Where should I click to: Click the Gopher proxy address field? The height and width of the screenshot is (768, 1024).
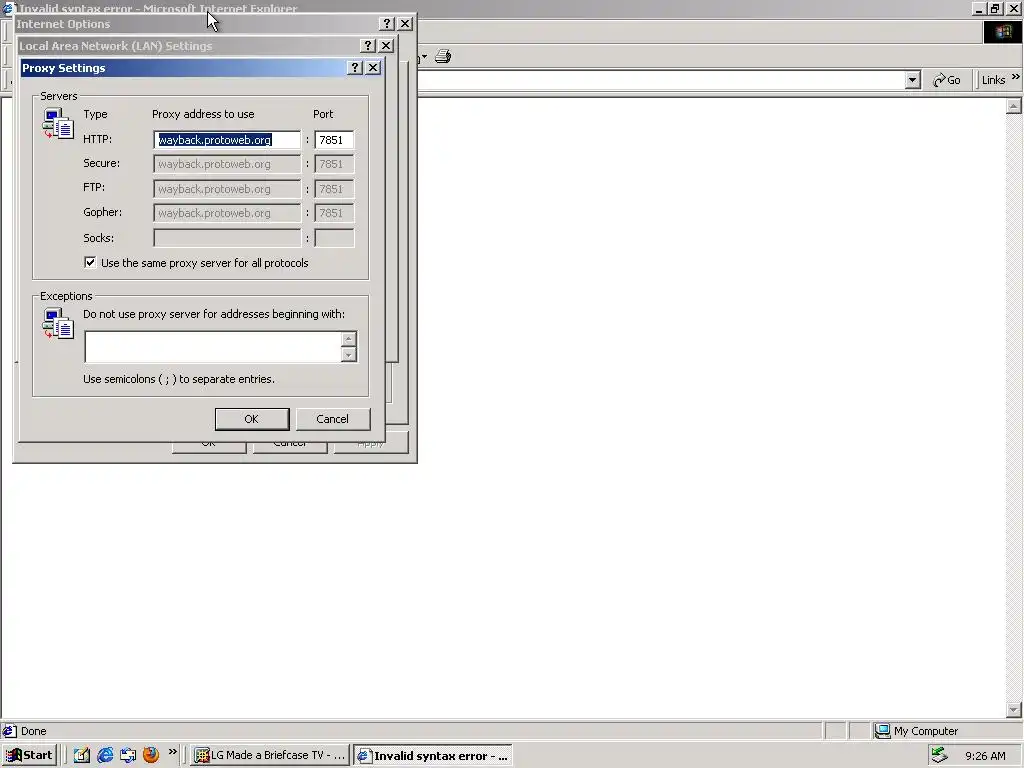tap(227, 213)
